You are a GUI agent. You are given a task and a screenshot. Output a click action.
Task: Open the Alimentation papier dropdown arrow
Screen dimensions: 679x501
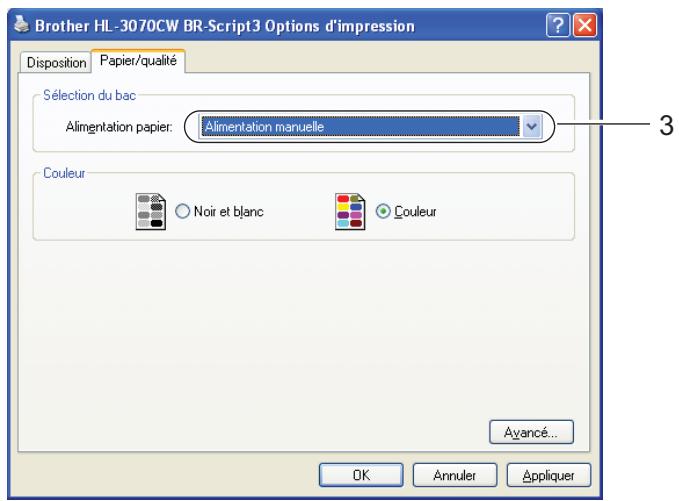531,126
